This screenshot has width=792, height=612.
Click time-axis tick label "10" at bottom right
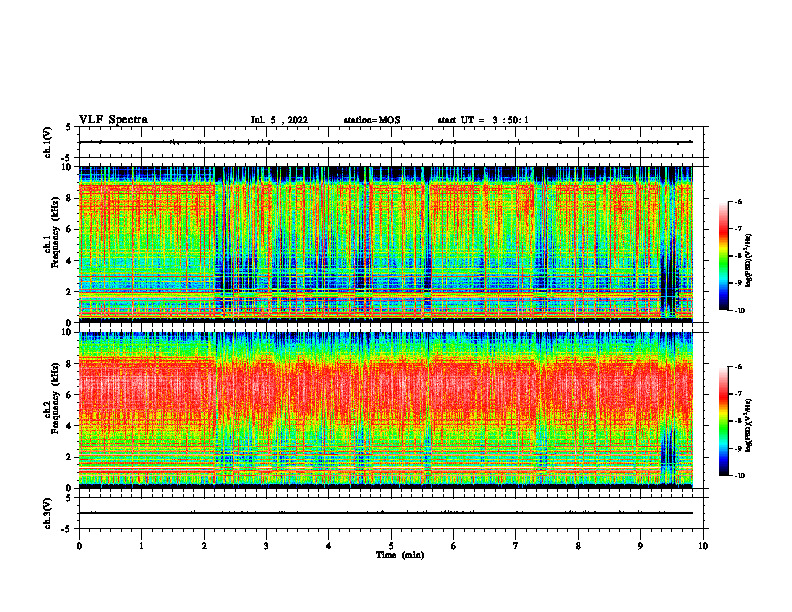point(703,546)
